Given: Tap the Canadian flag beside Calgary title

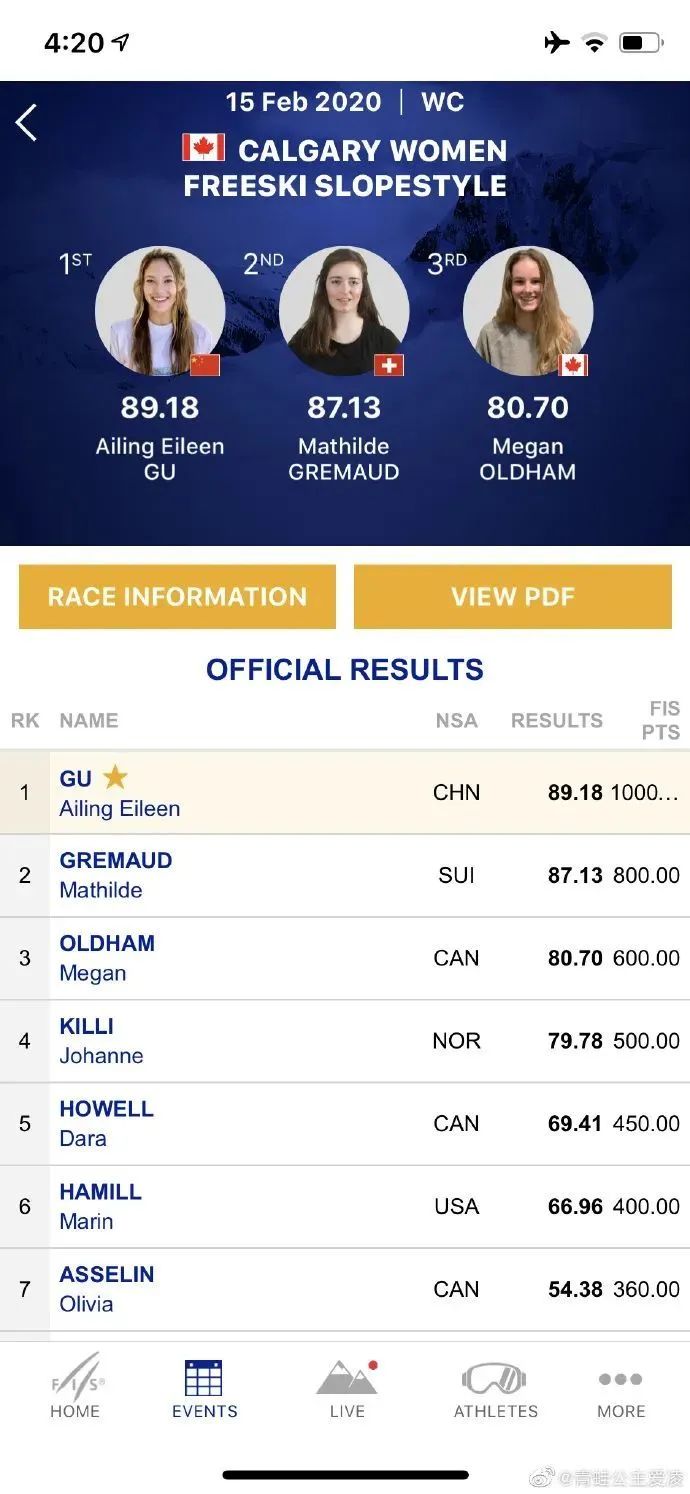Looking at the screenshot, I should 203,148.
